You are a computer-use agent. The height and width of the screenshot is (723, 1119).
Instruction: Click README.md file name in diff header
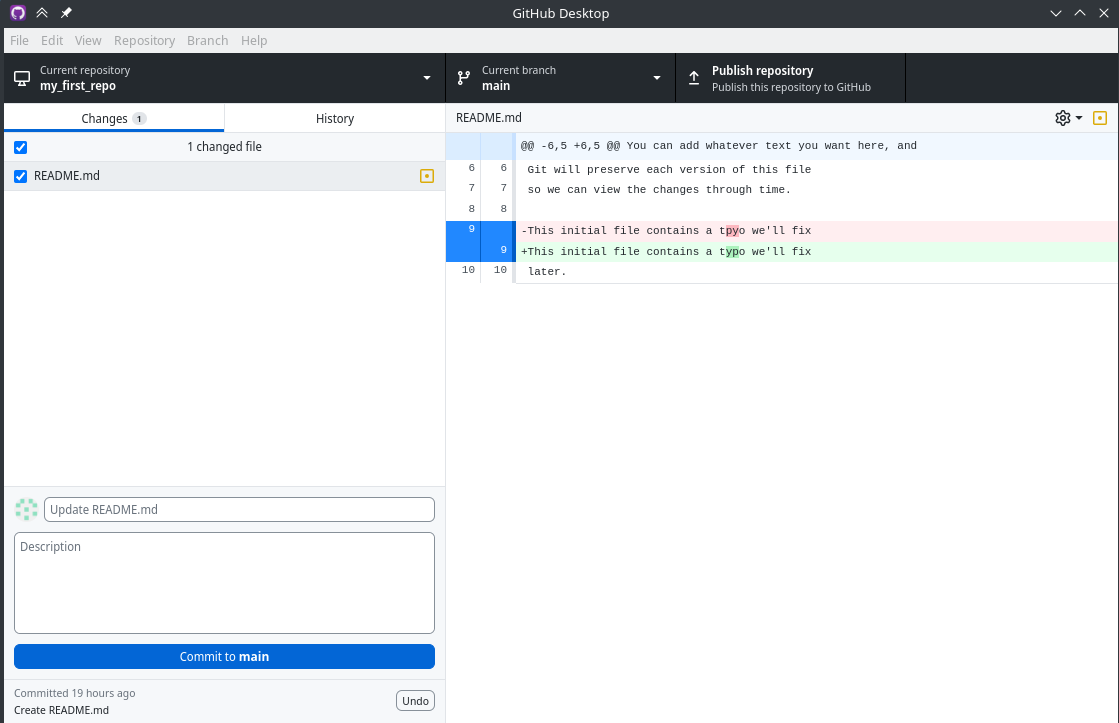489,118
